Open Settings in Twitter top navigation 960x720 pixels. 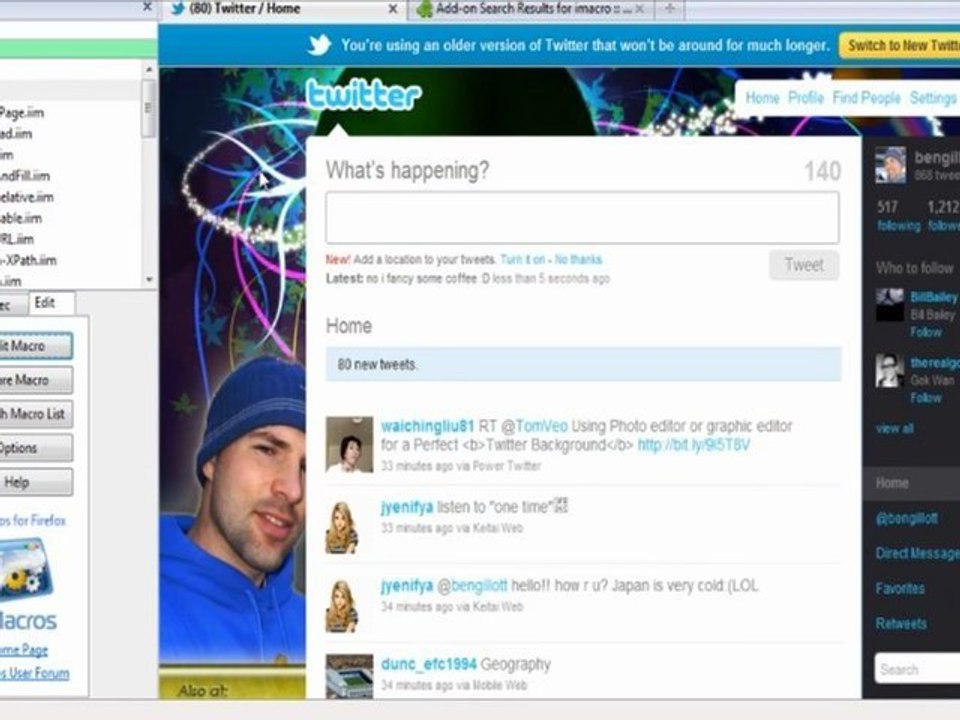[933, 98]
